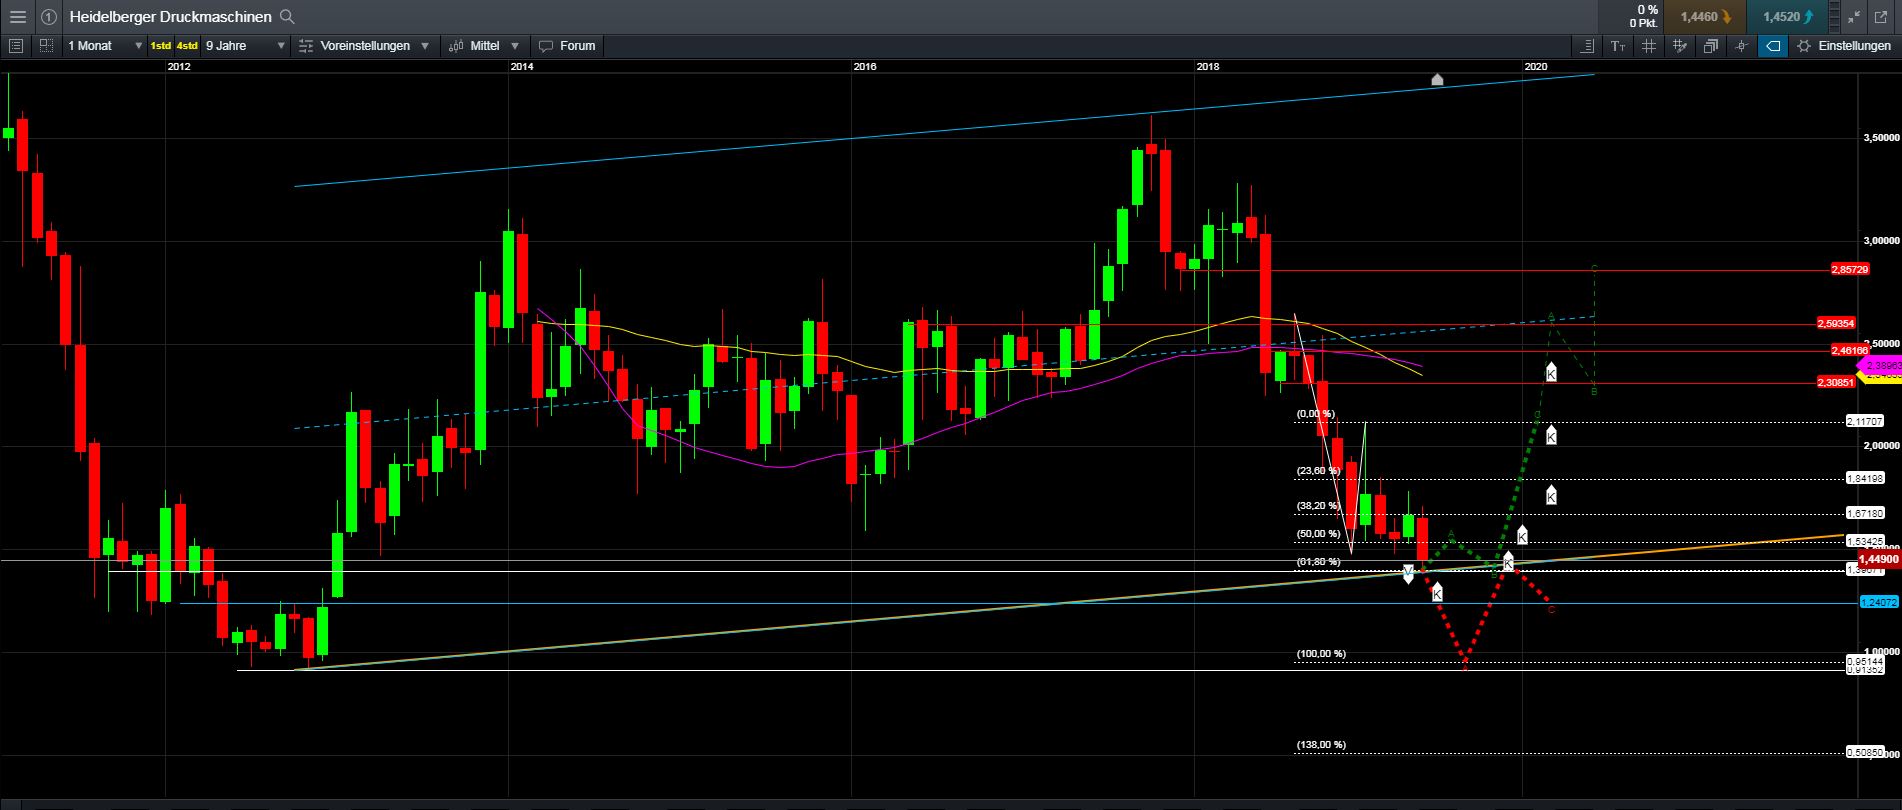The height and width of the screenshot is (810, 1902).
Task: Open the chart layout grid icon
Action: tap(46, 46)
